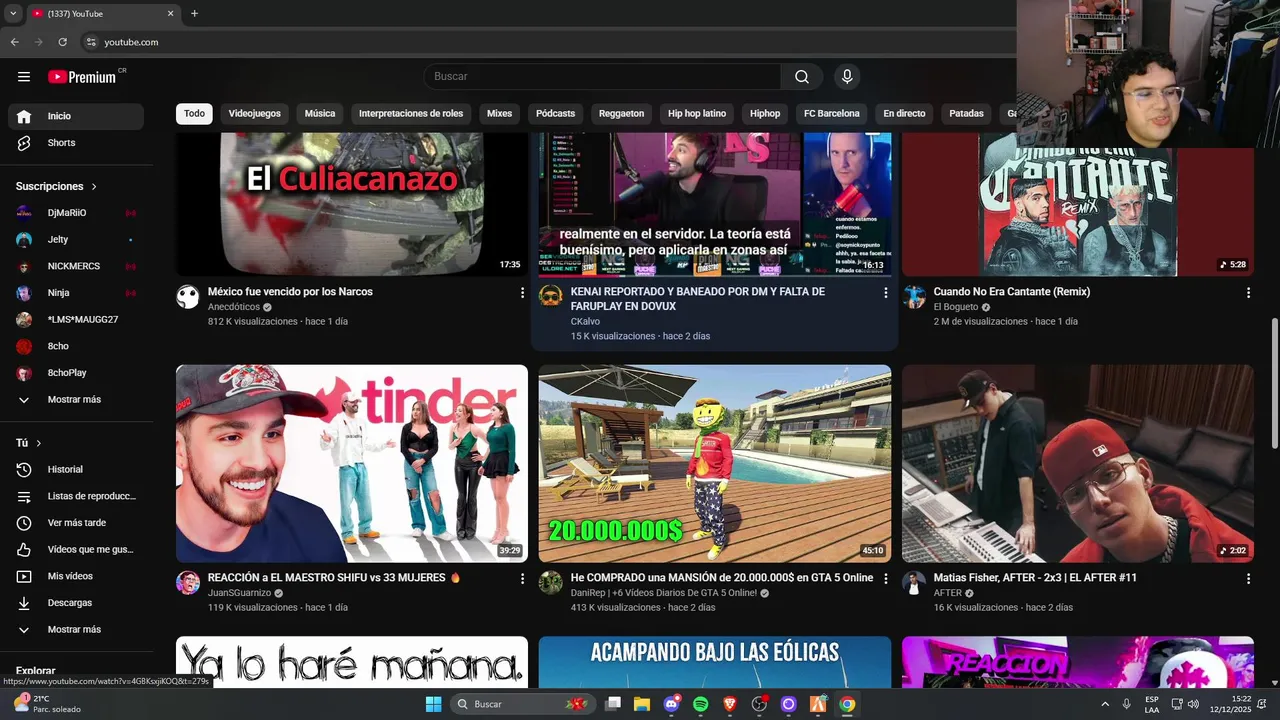
Task: Open options for MANSIÓN GTA 5 video
Action: tap(885, 579)
